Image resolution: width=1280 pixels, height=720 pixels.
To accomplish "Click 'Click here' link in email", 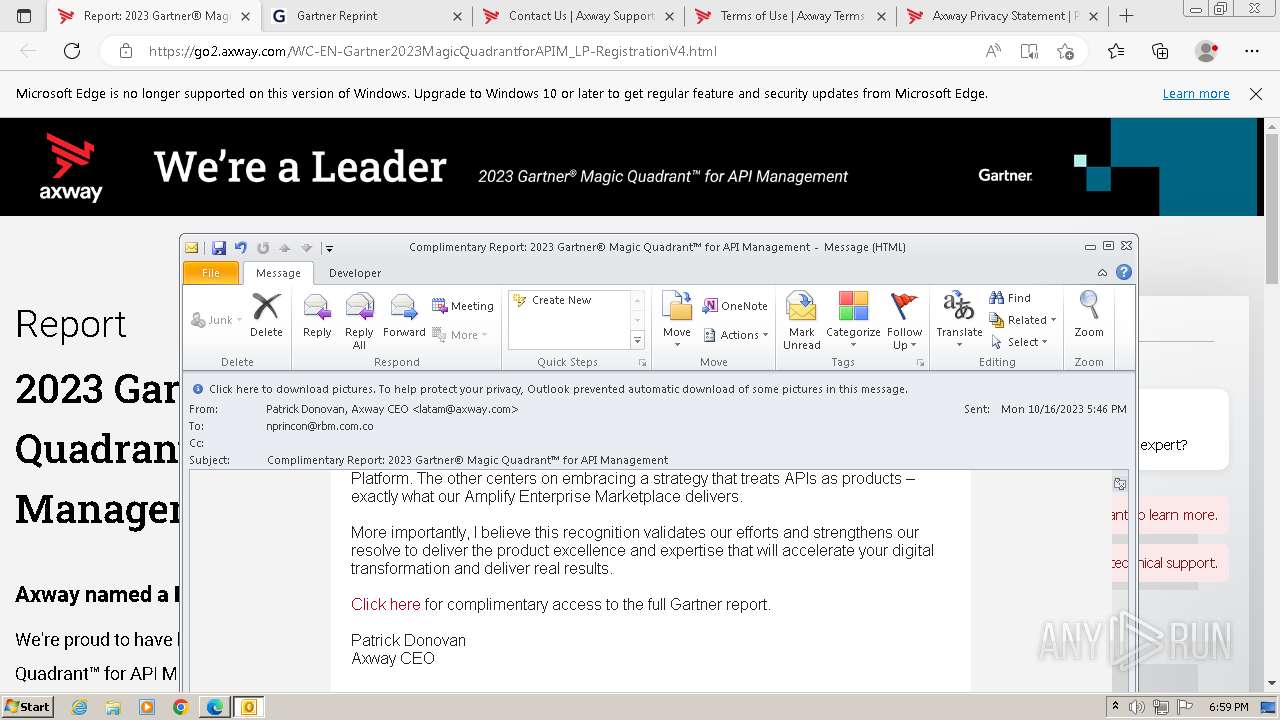I will (x=385, y=604).
